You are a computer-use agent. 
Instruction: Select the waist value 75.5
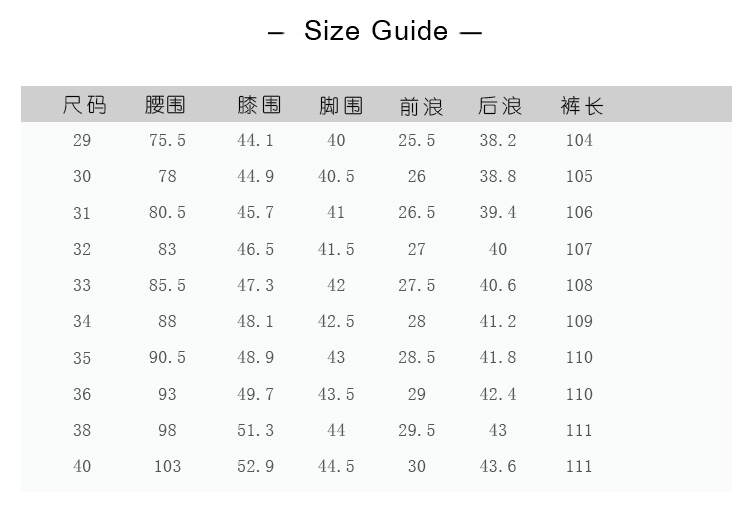167,141
